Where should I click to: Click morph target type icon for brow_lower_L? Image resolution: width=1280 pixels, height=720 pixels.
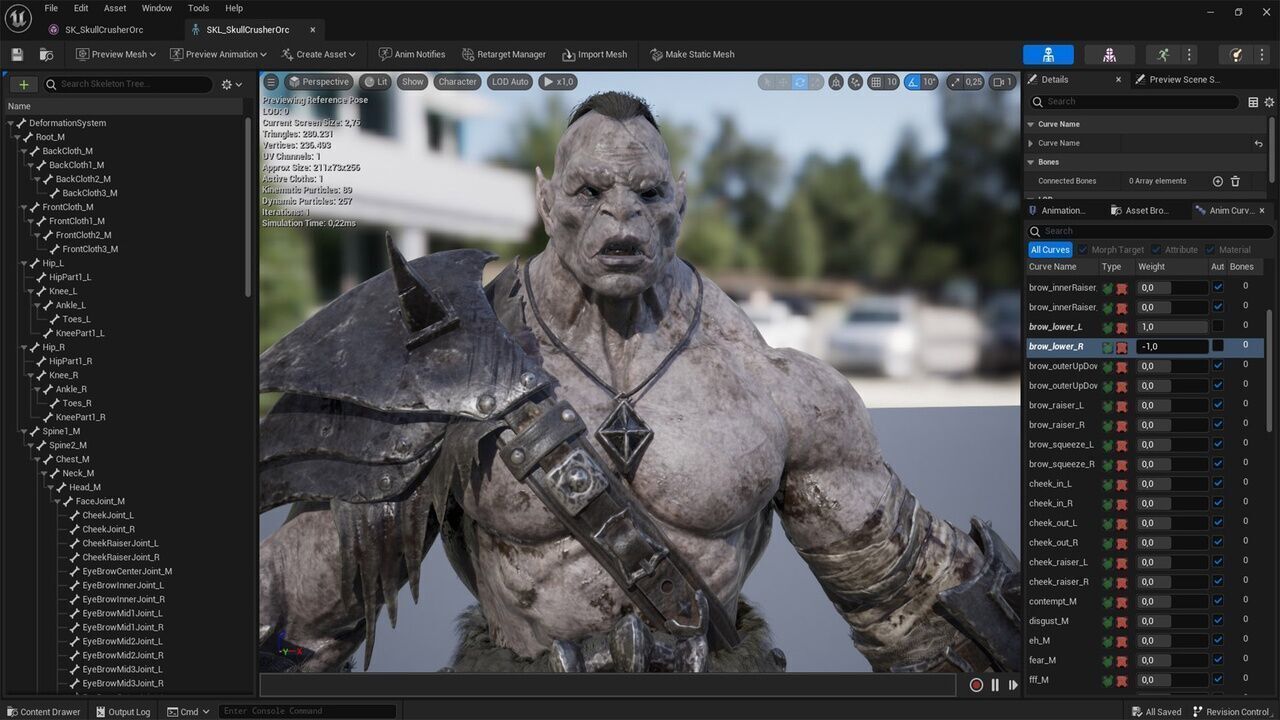point(1108,327)
